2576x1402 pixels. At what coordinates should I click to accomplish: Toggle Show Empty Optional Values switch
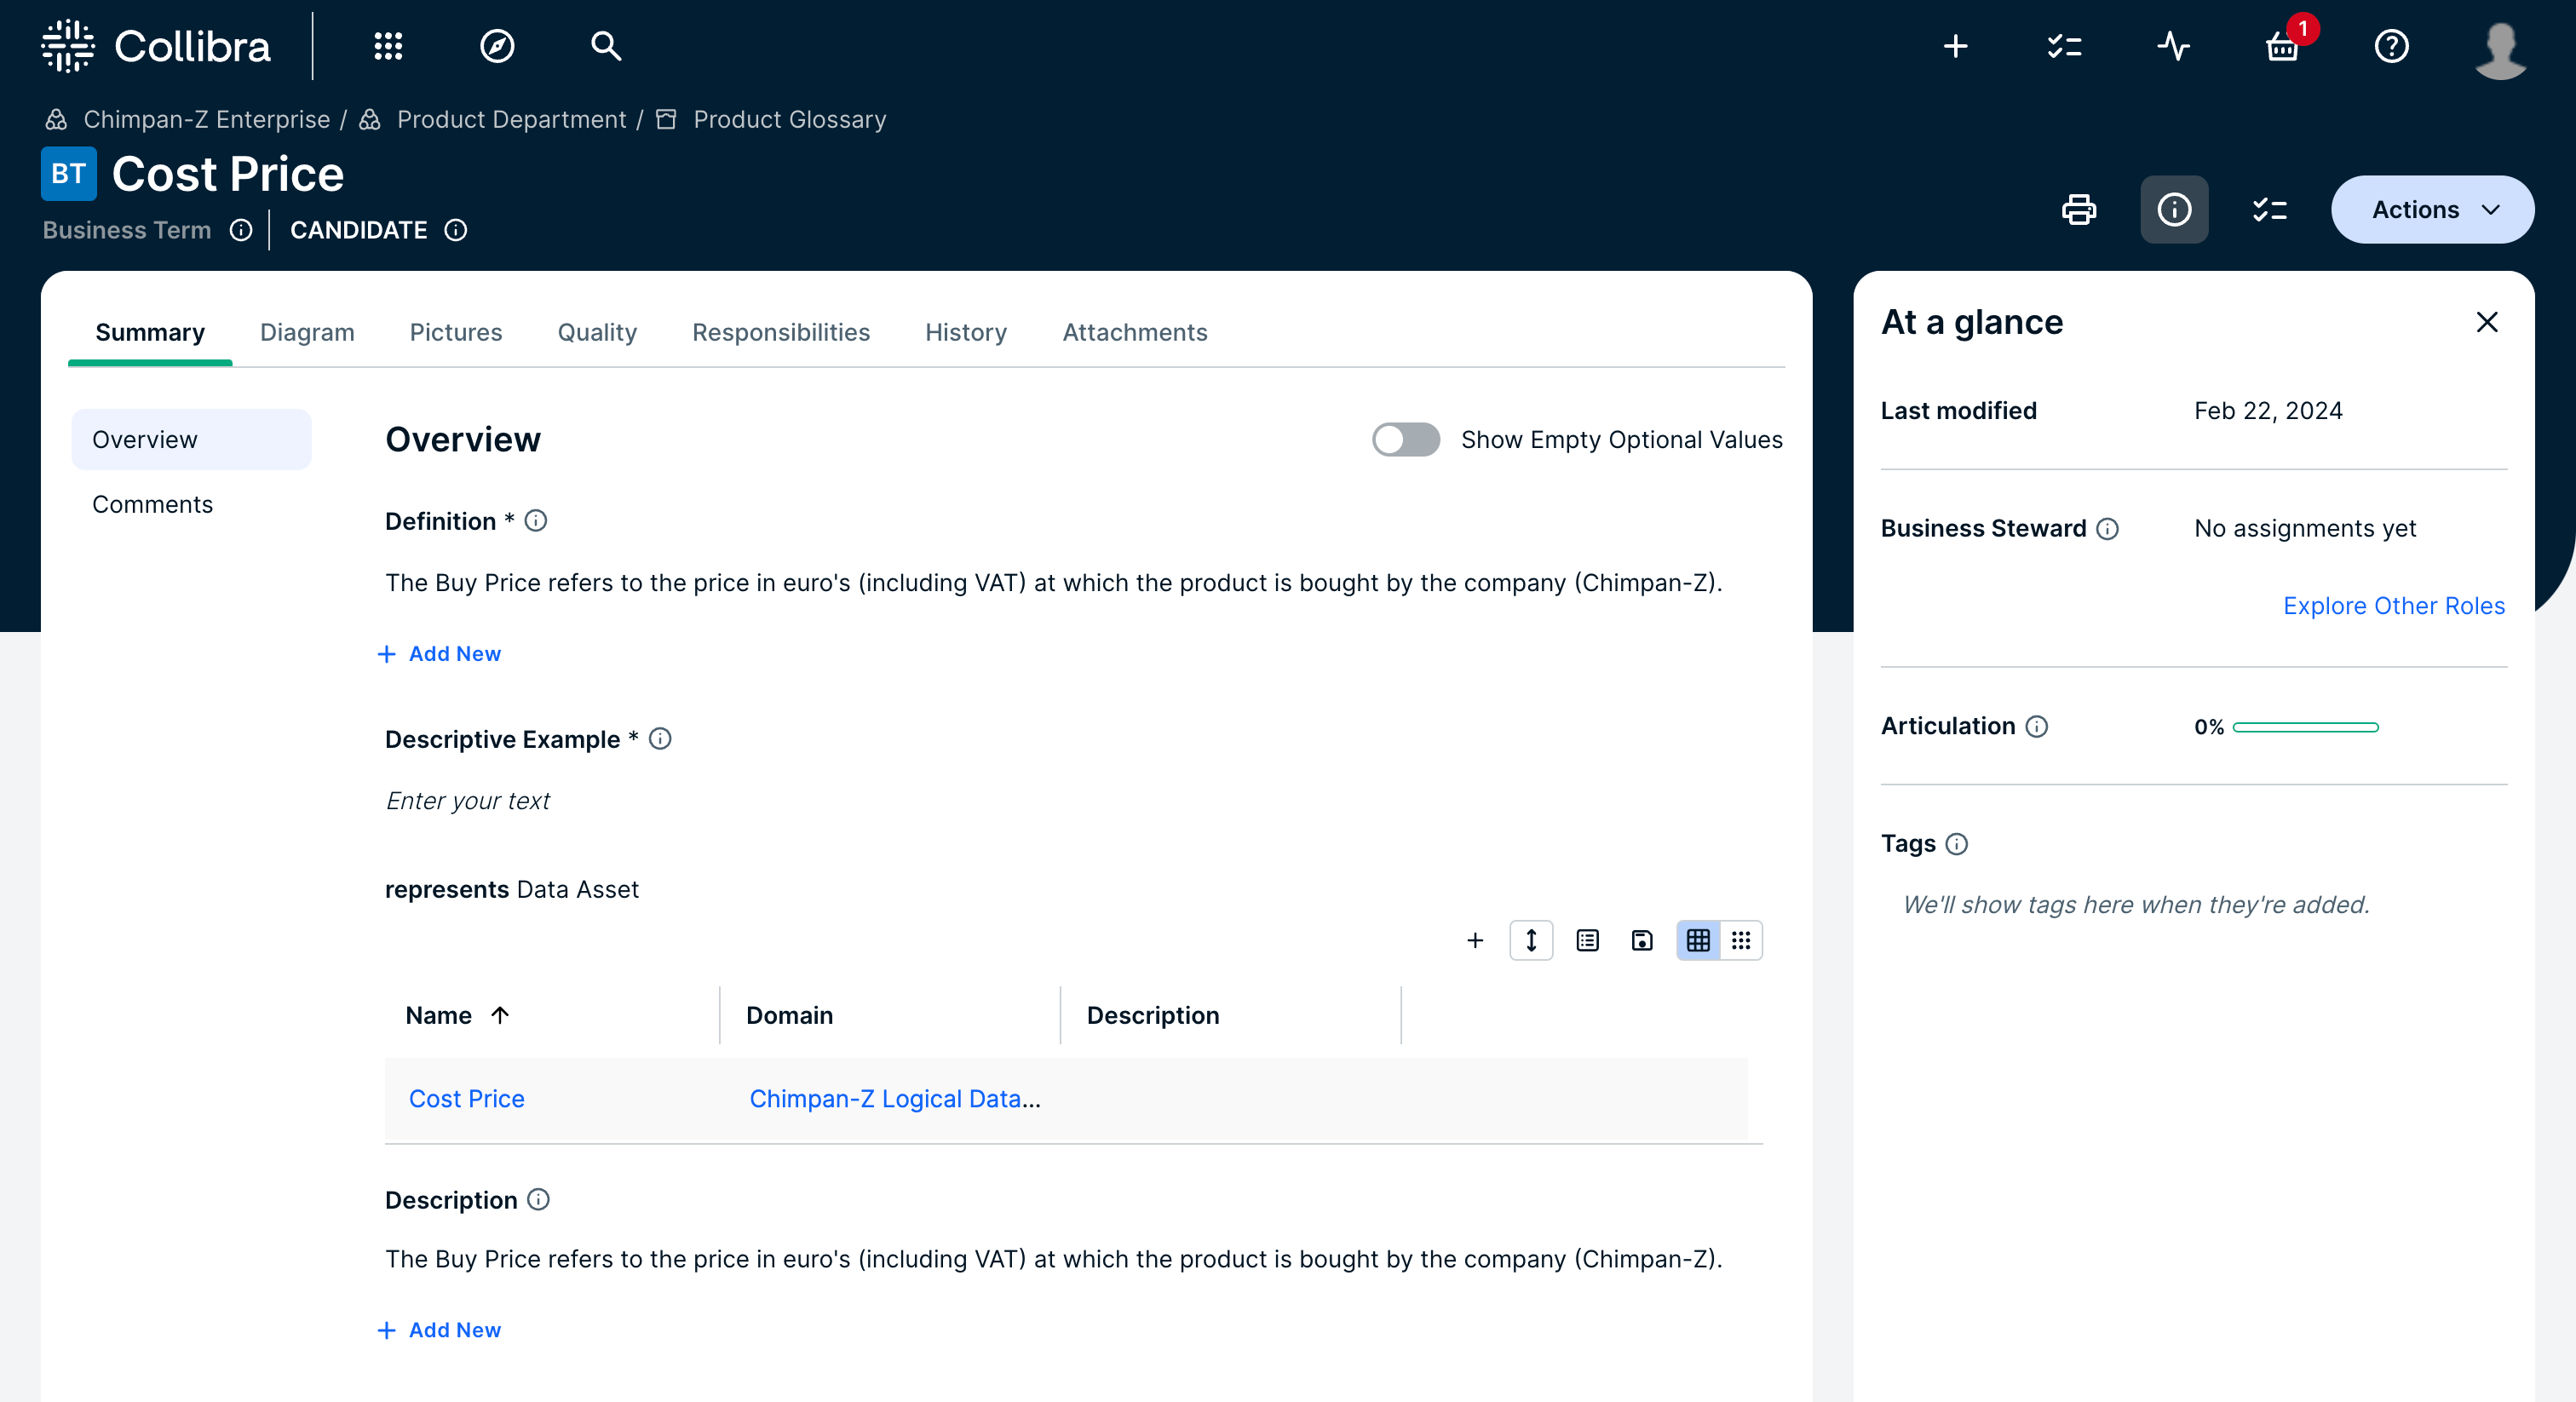1406,440
